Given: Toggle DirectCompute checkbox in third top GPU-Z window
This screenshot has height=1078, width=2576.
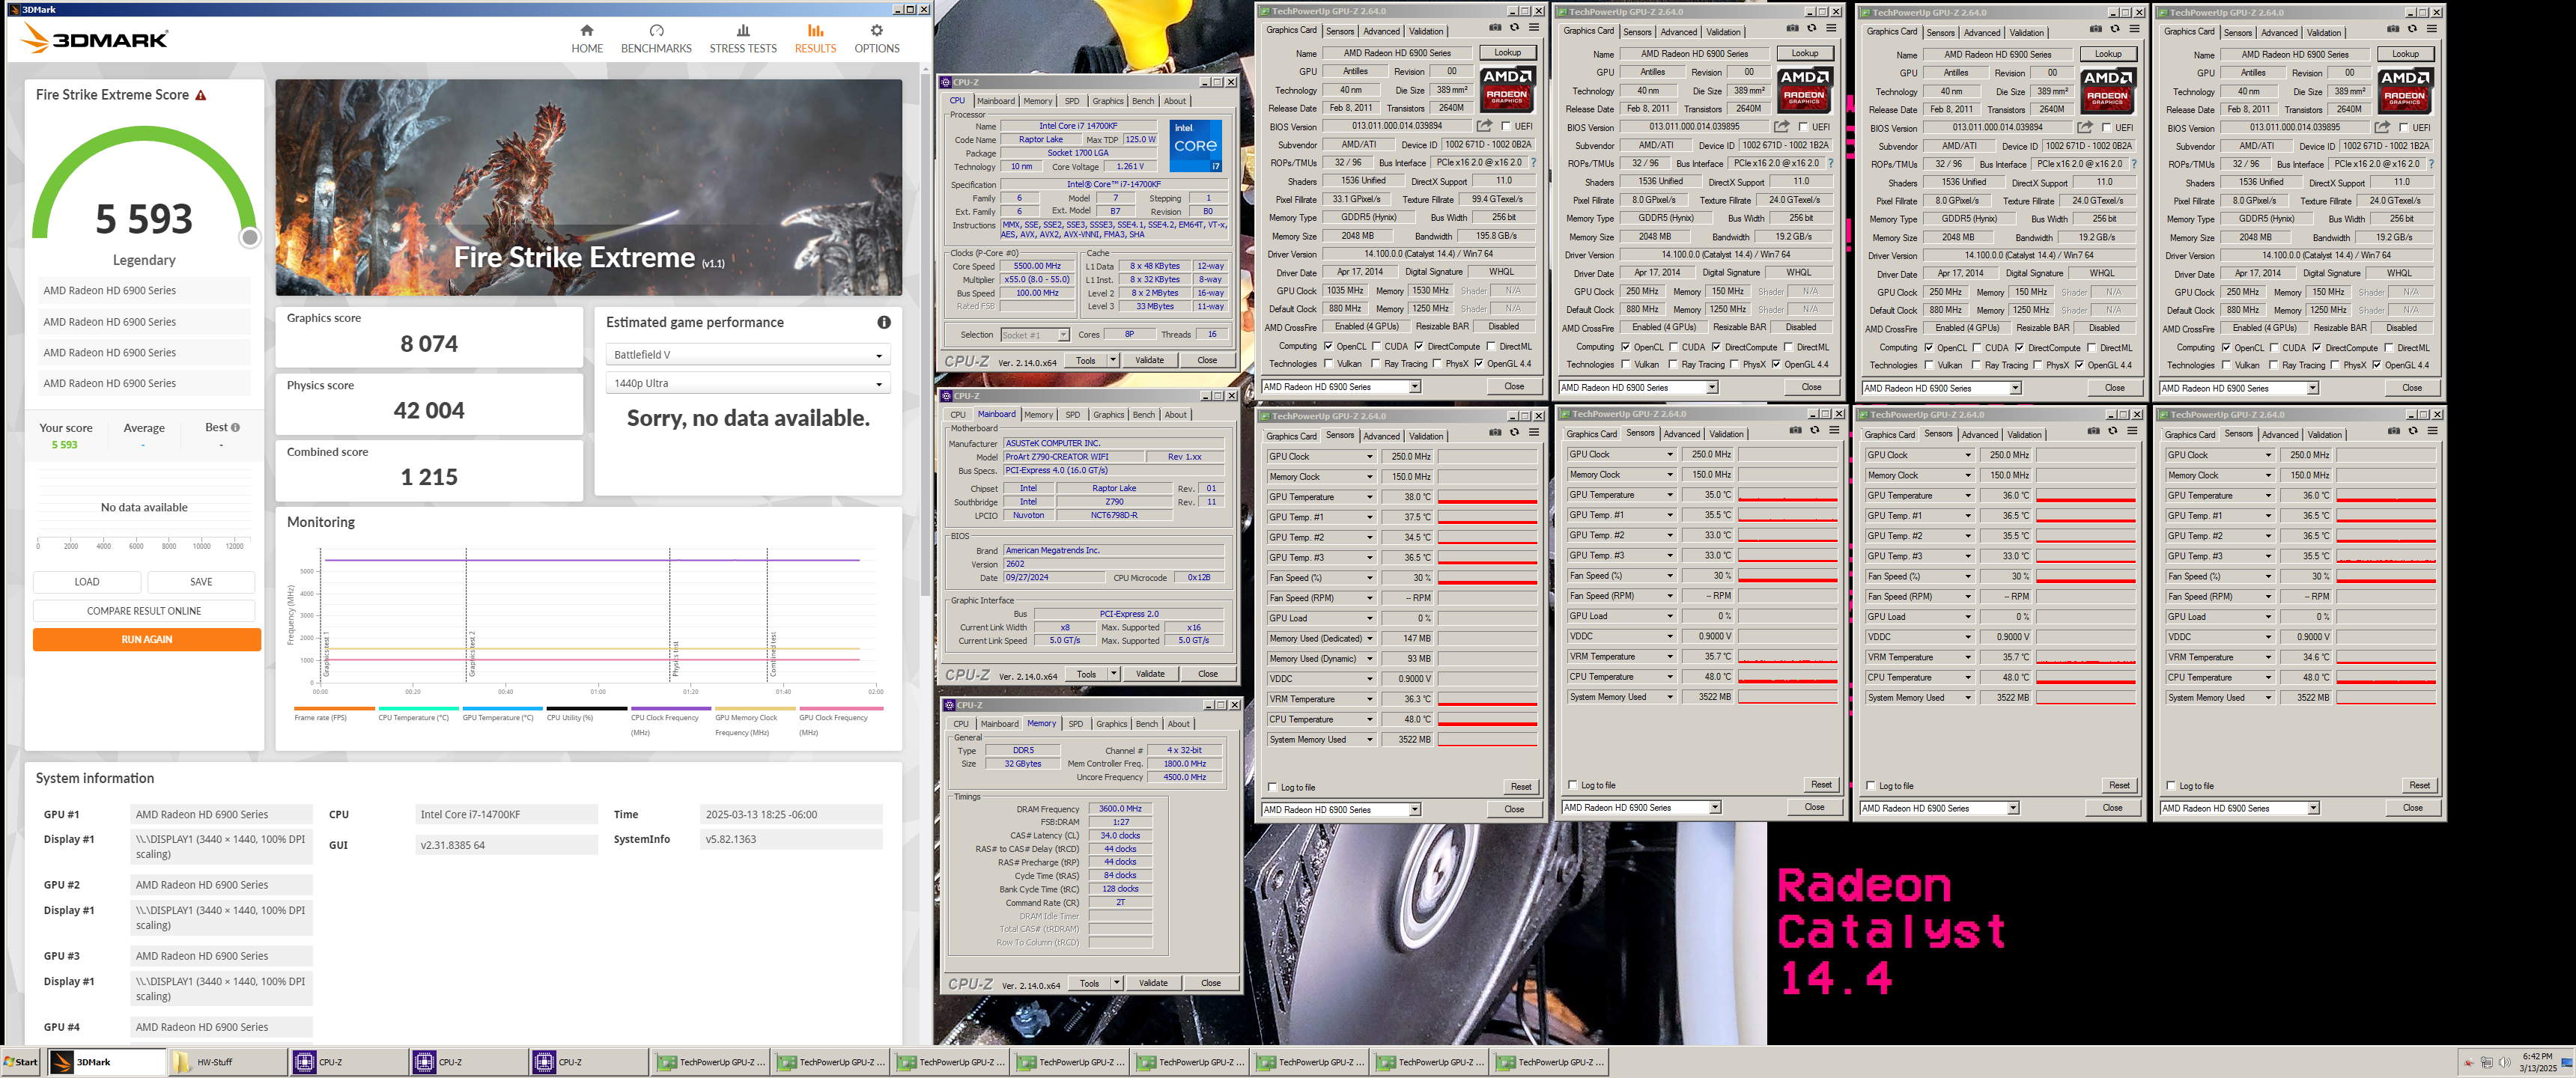Looking at the screenshot, I should 2019,348.
